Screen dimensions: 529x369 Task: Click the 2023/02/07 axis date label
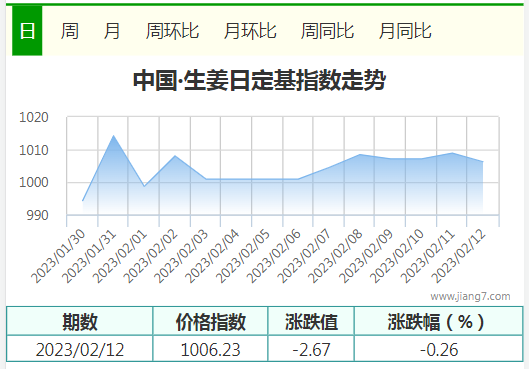coord(304,256)
